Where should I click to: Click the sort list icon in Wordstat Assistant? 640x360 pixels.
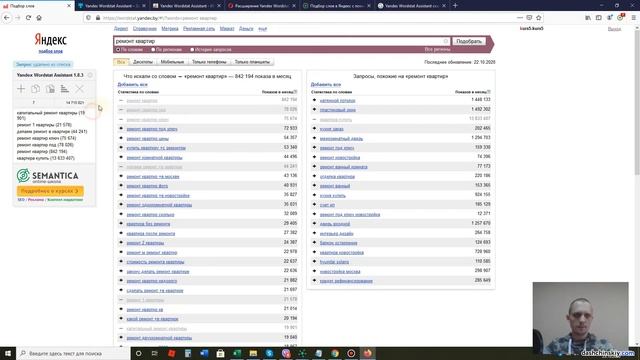pos(64,89)
